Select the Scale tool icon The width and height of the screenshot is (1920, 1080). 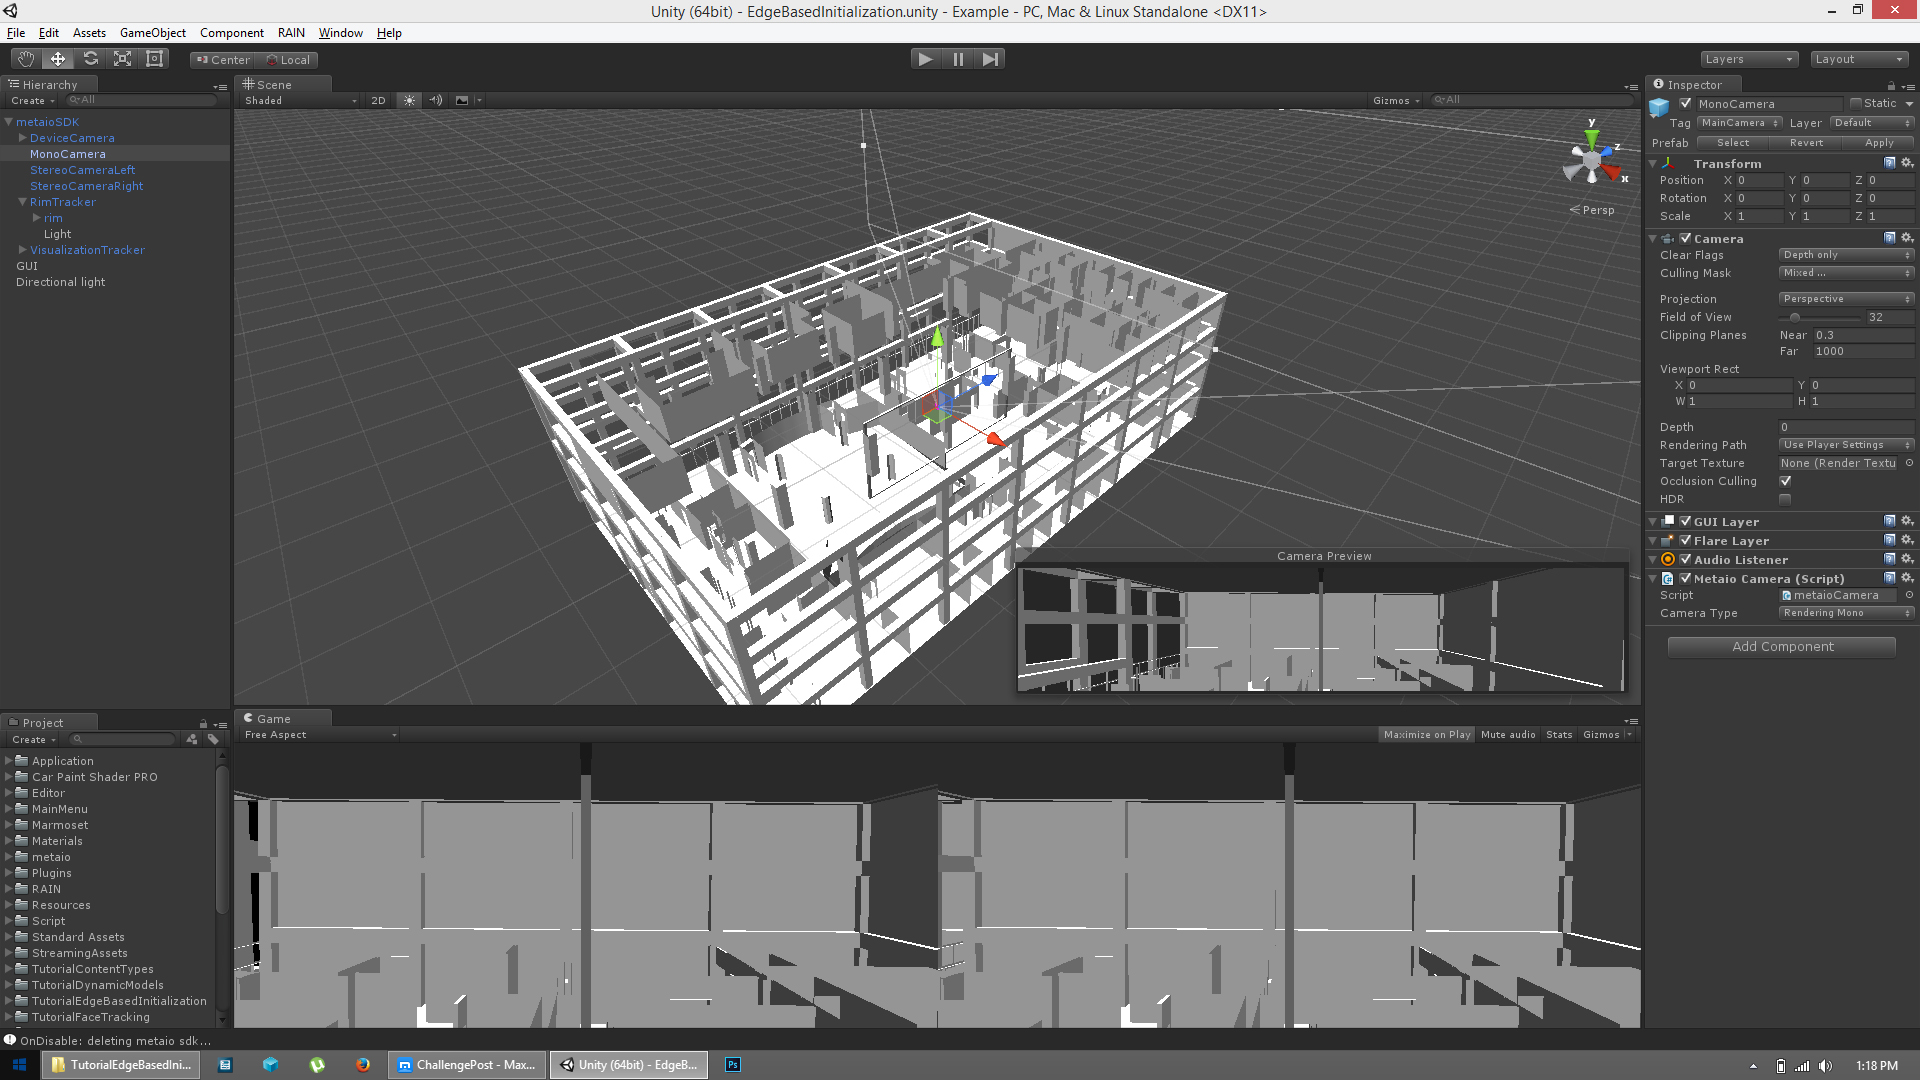pyautogui.click(x=123, y=59)
